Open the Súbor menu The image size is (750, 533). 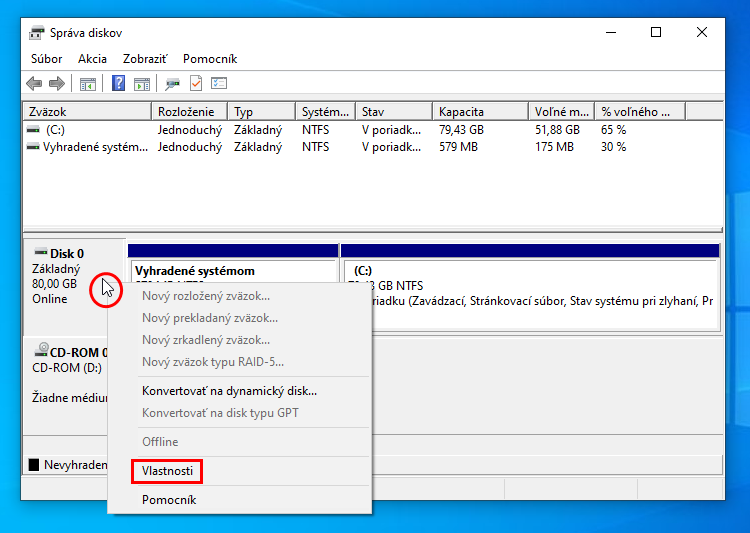click(x=46, y=59)
